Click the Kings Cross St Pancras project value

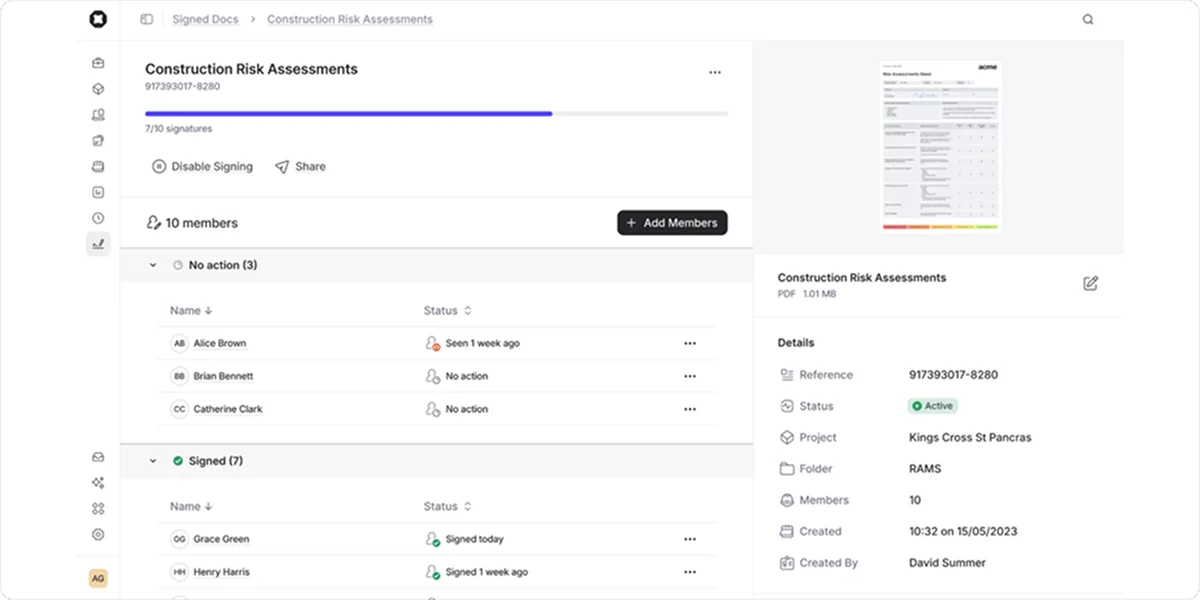click(970, 438)
